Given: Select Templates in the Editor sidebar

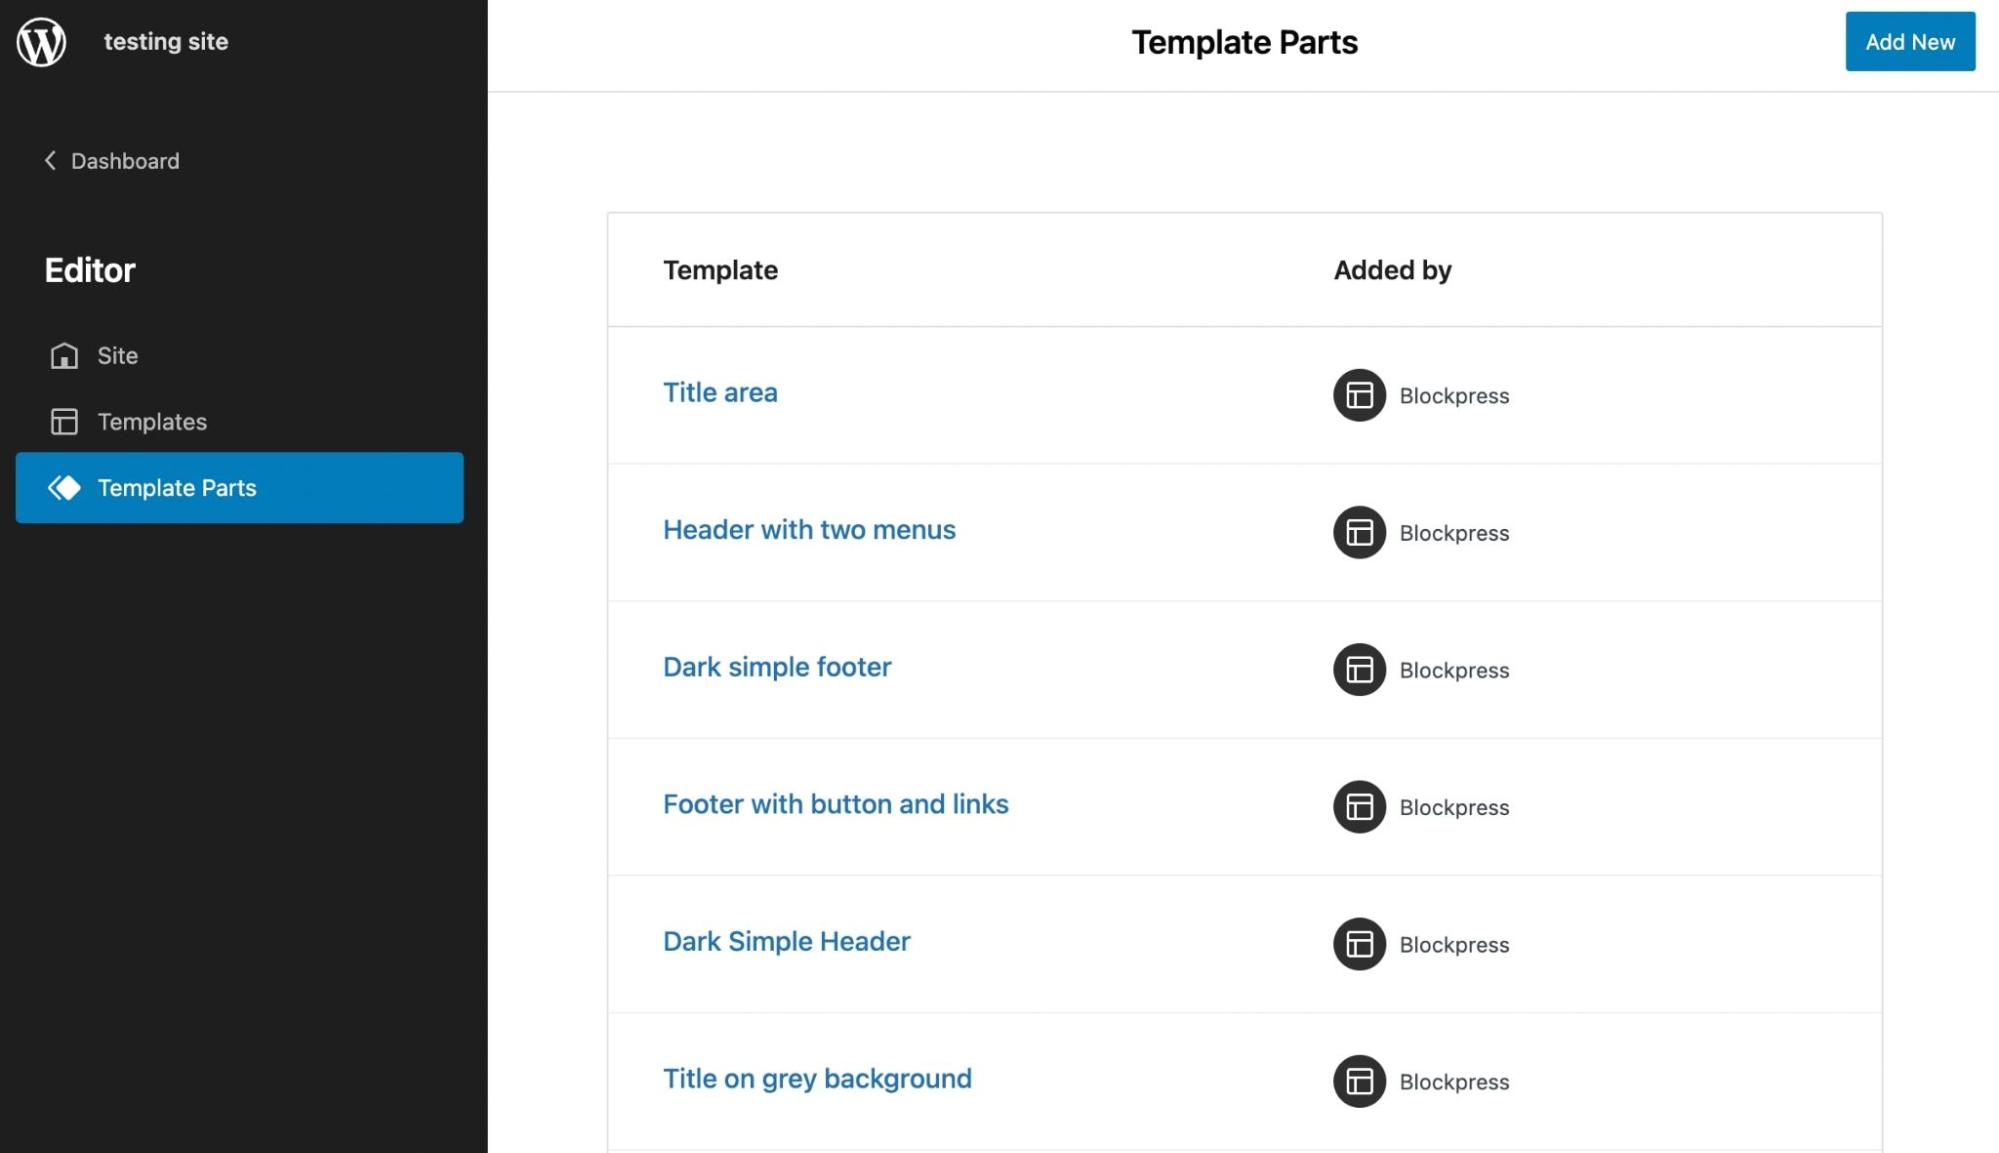Looking at the screenshot, I should 151,422.
